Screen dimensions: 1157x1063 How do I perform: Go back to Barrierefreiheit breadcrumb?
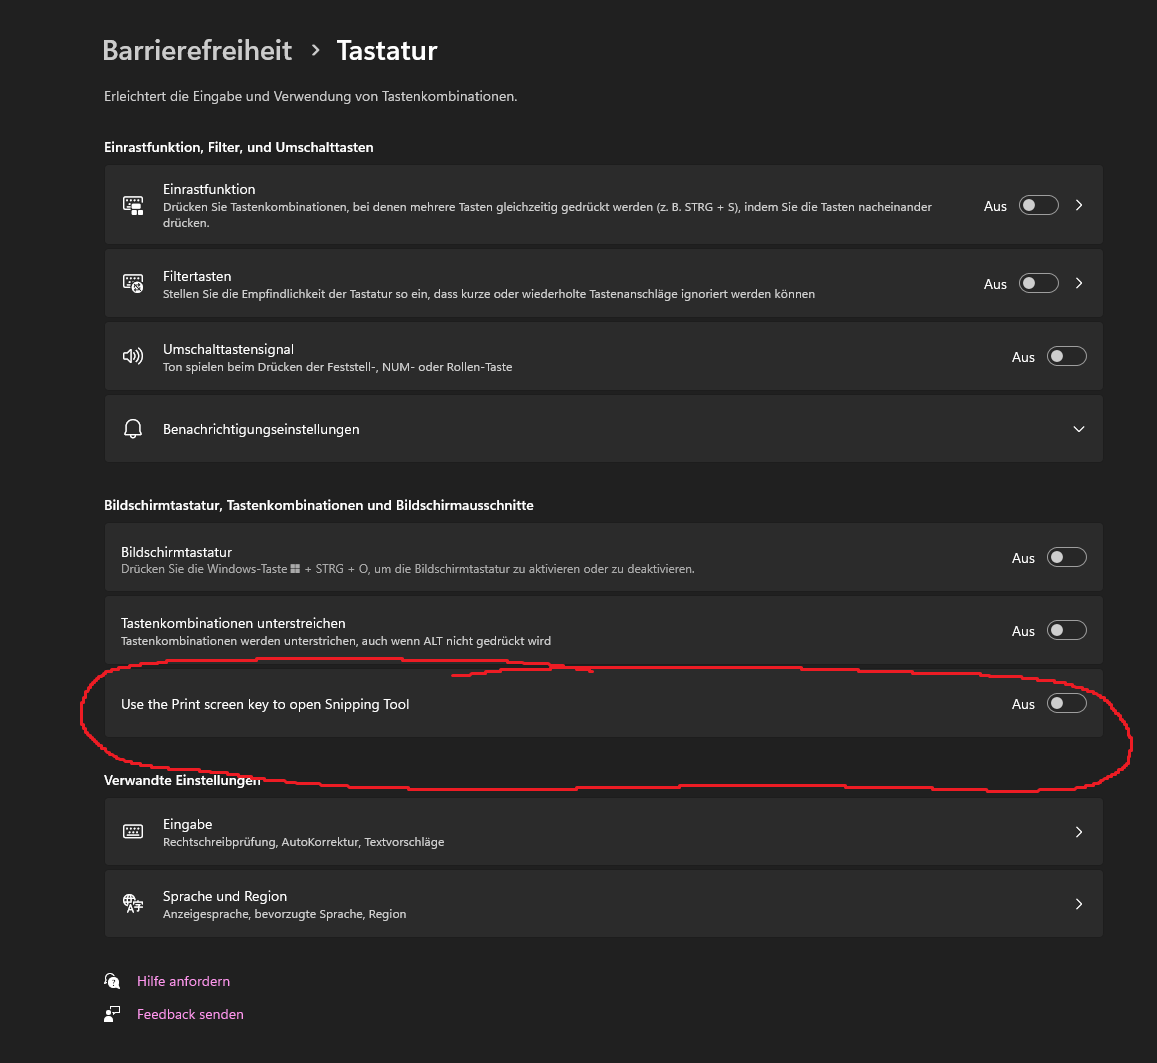198,50
